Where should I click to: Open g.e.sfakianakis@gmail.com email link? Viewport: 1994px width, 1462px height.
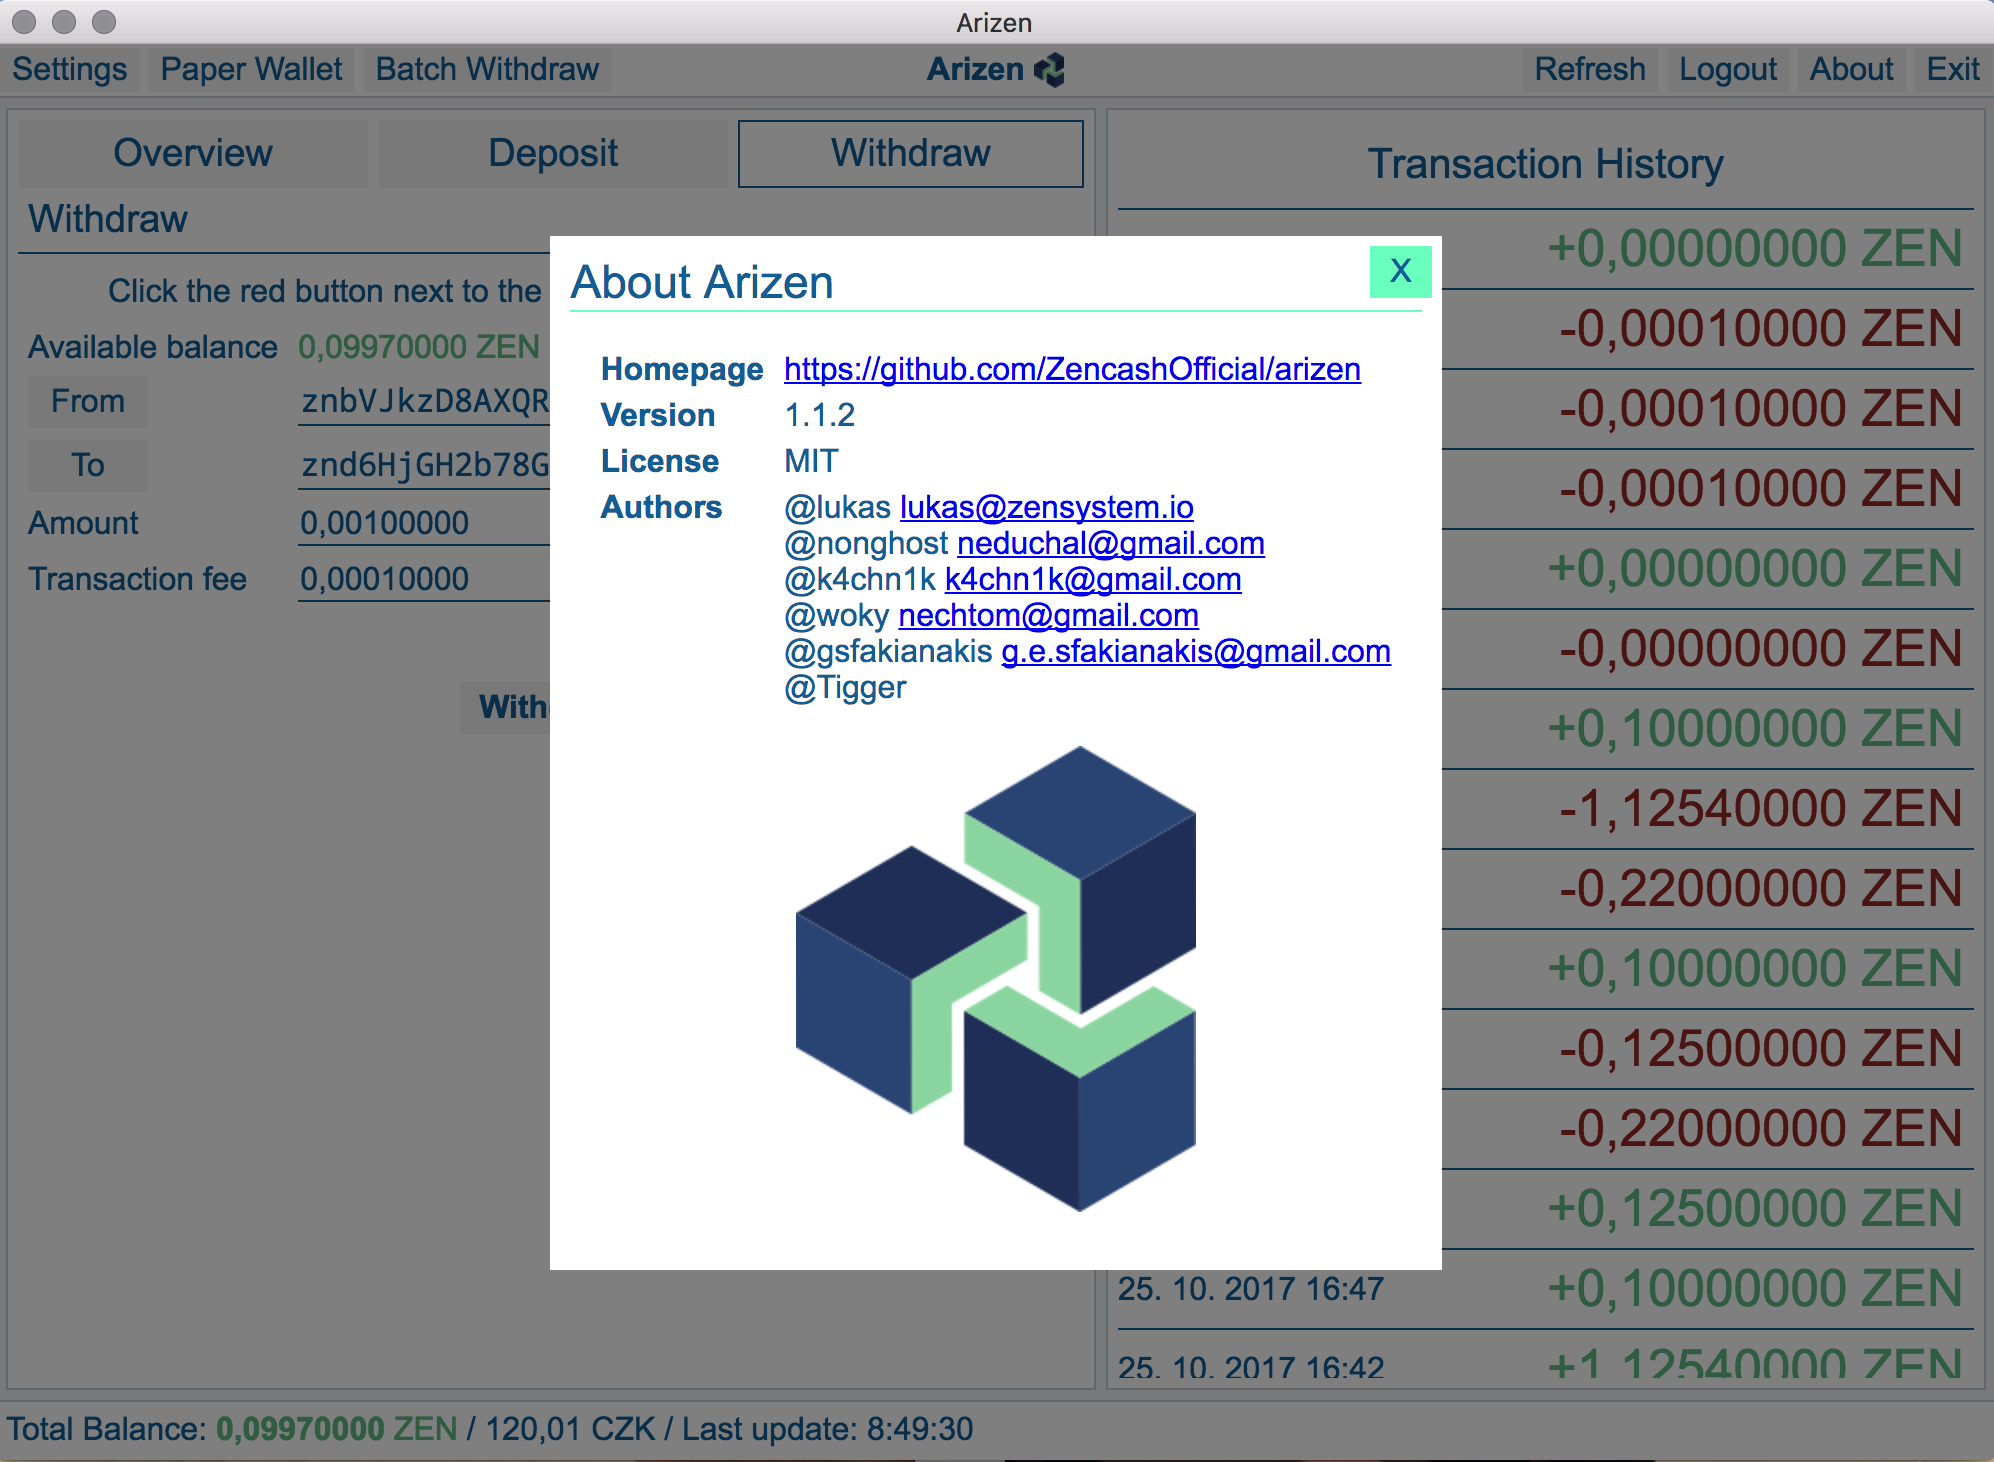tap(1195, 651)
